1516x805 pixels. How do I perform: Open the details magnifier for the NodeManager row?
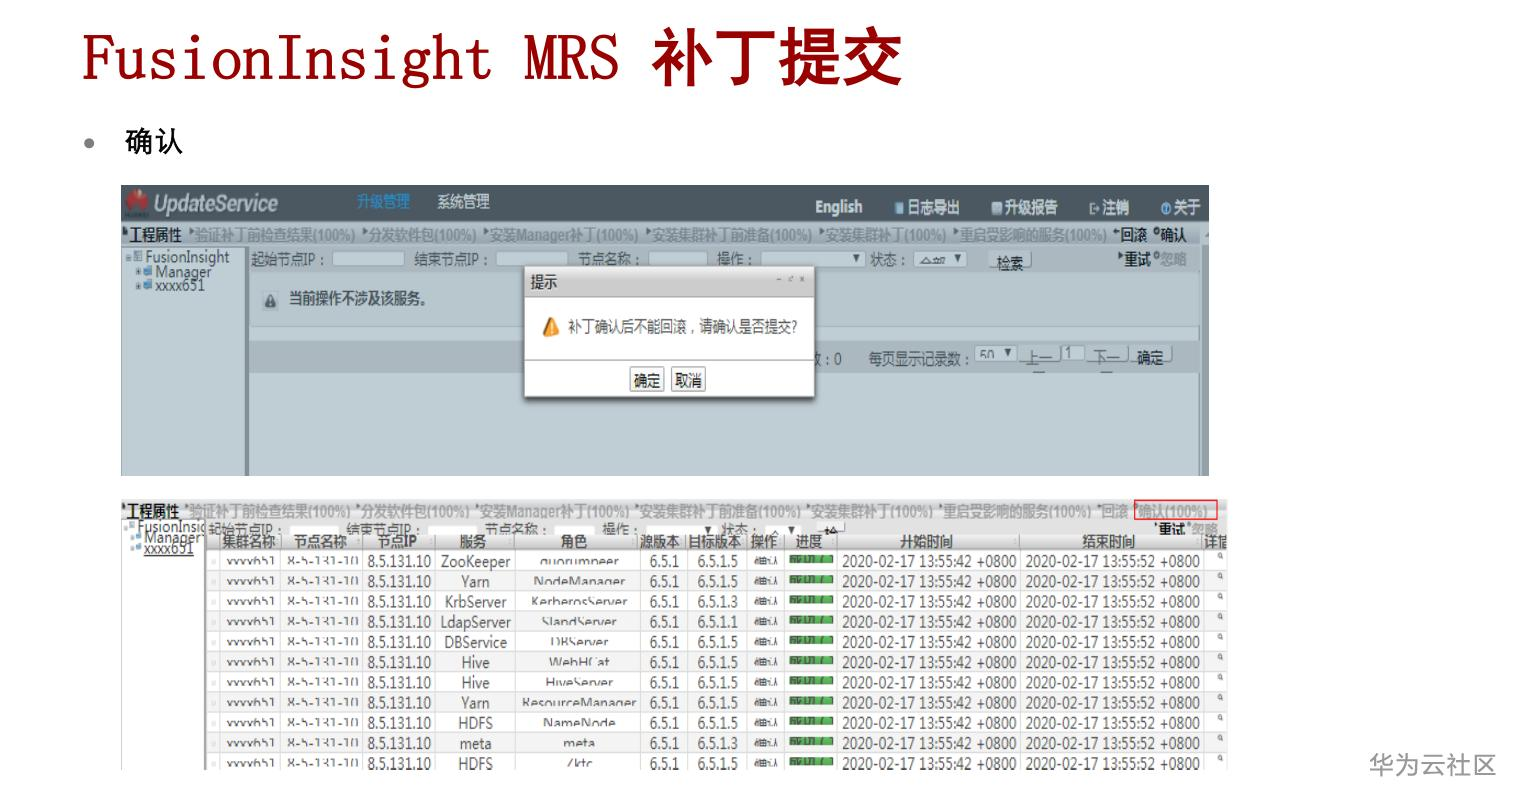point(1221,578)
